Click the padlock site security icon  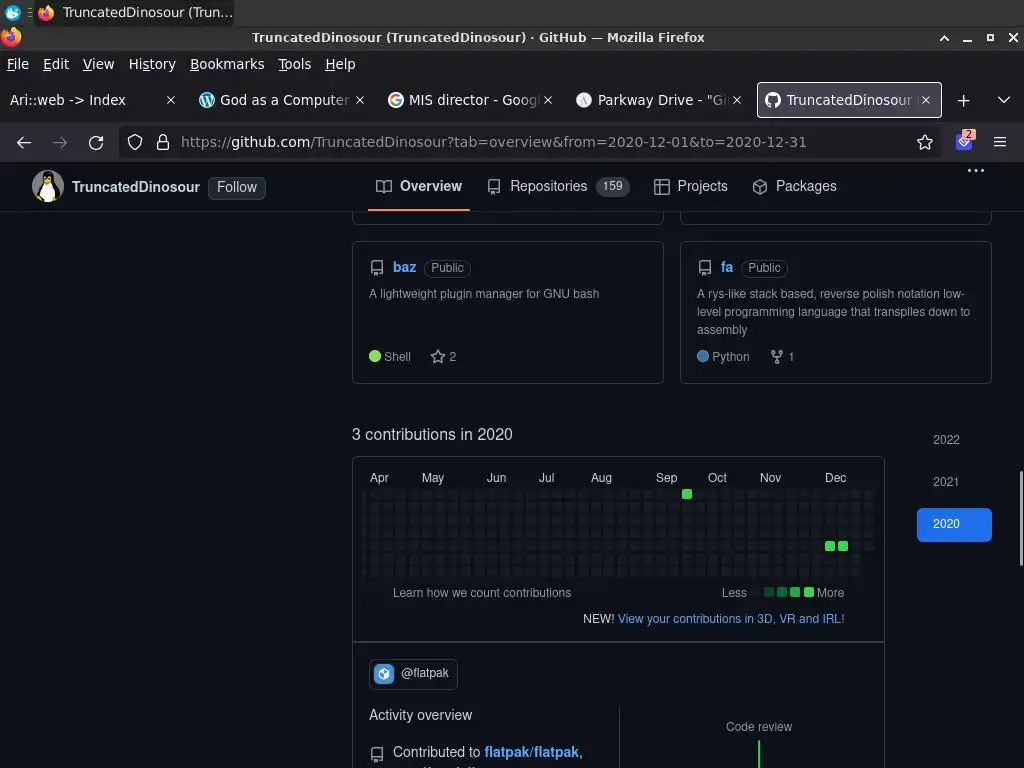pyautogui.click(x=163, y=142)
